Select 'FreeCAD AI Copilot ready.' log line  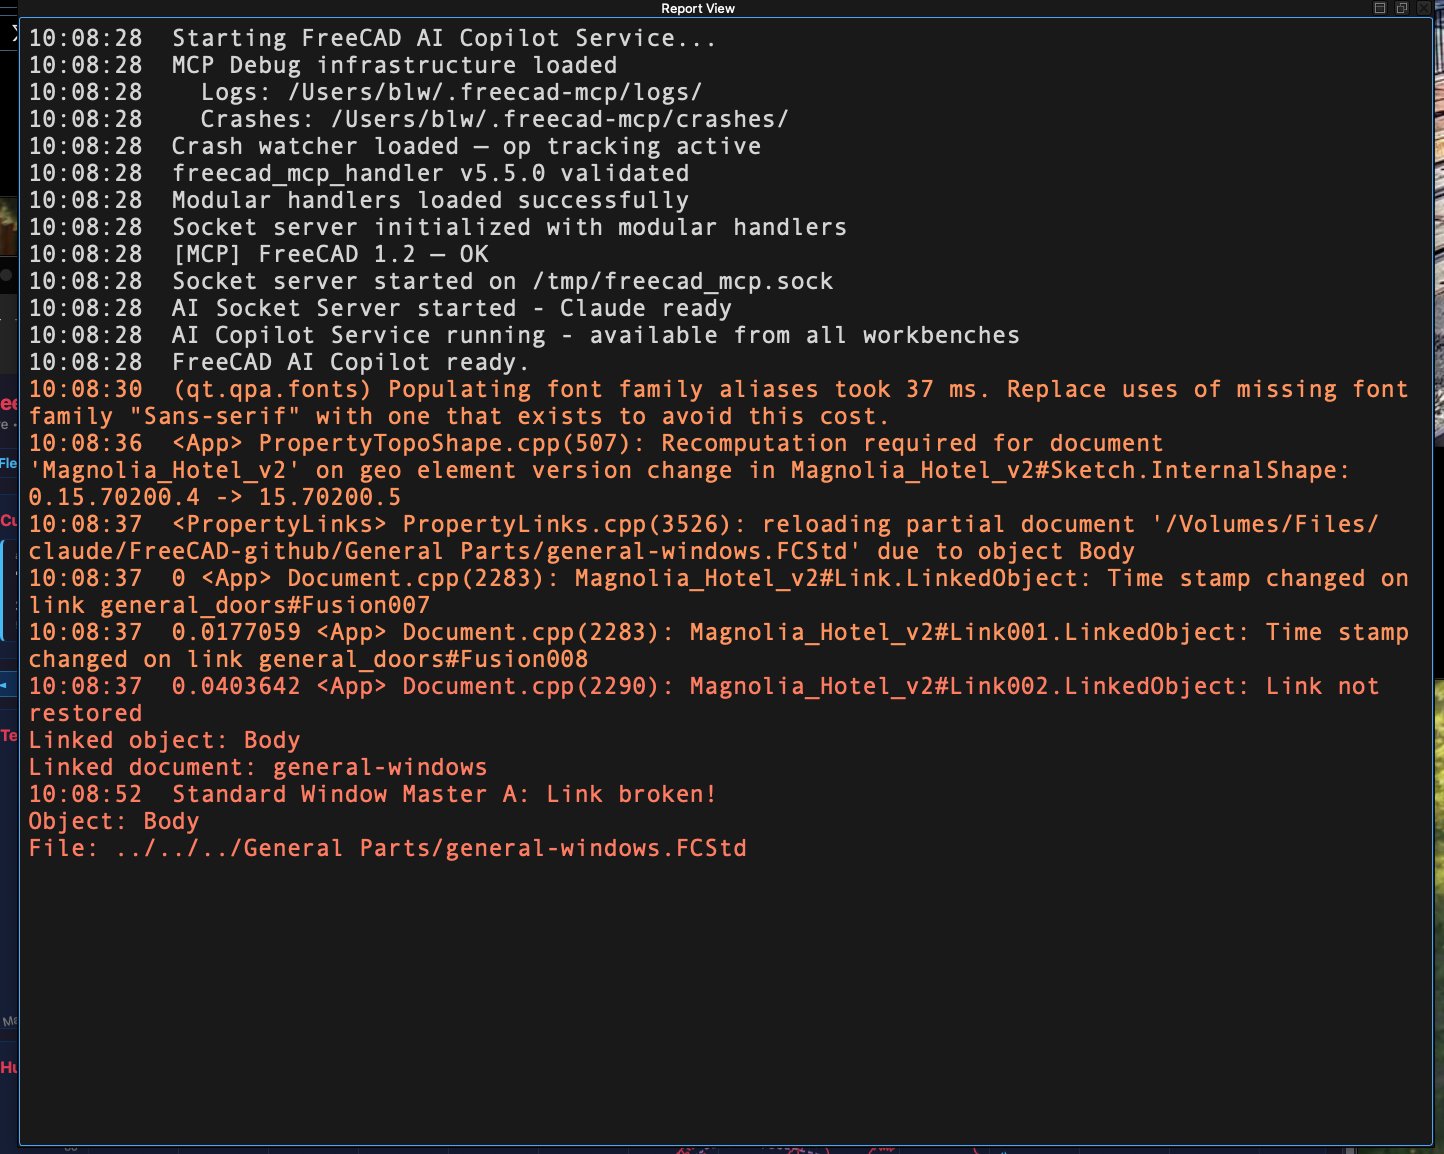pos(279,362)
